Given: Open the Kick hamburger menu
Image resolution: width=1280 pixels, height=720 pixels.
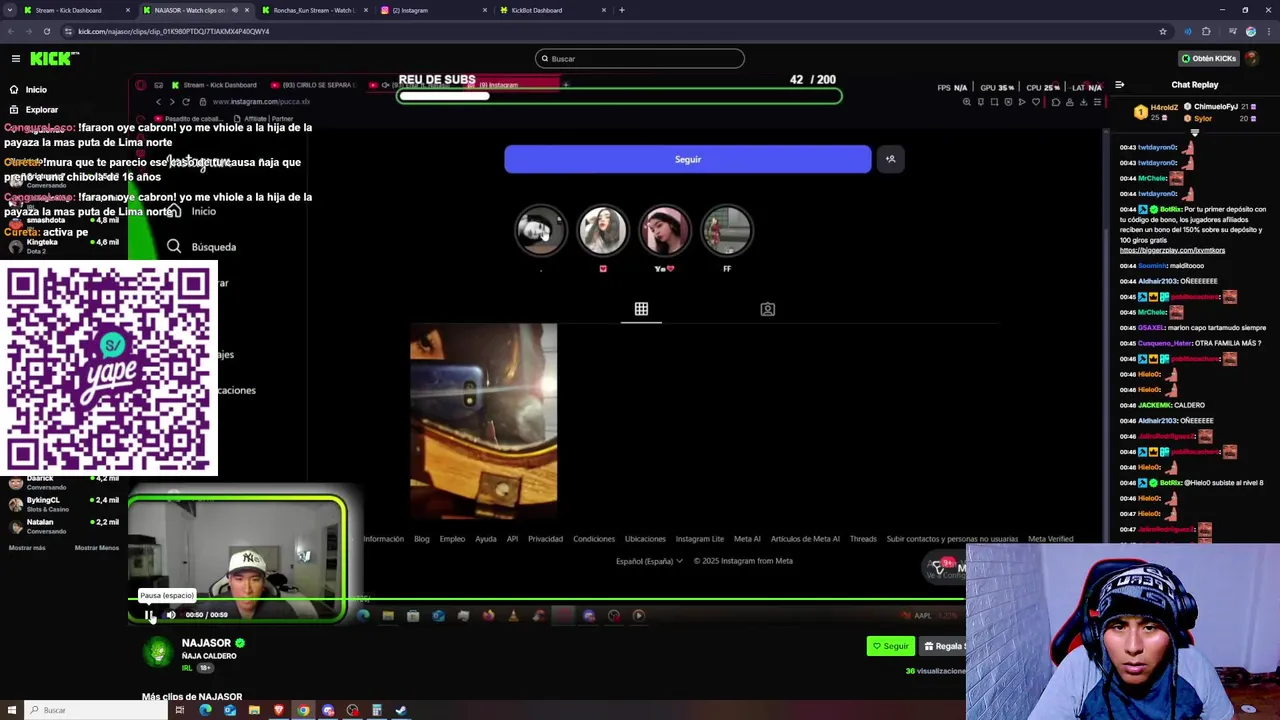Looking at the screenshot, I should click(x=15, y=58).
